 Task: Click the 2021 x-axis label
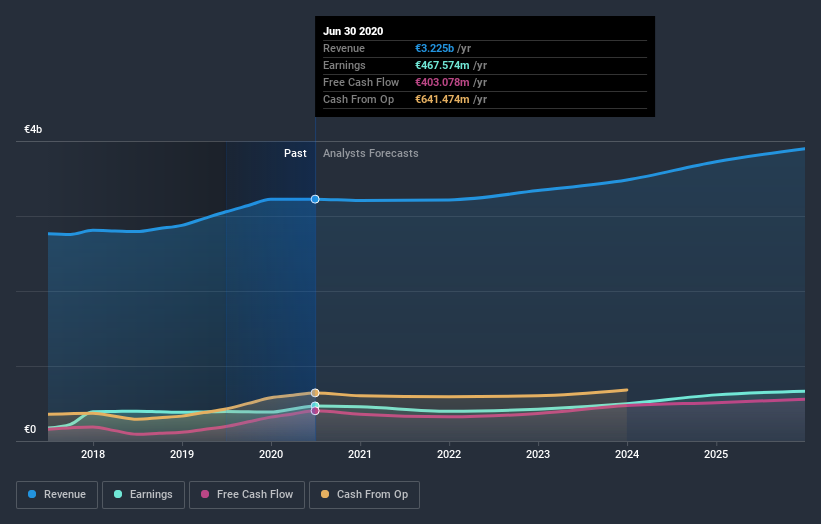click(360, 454)
